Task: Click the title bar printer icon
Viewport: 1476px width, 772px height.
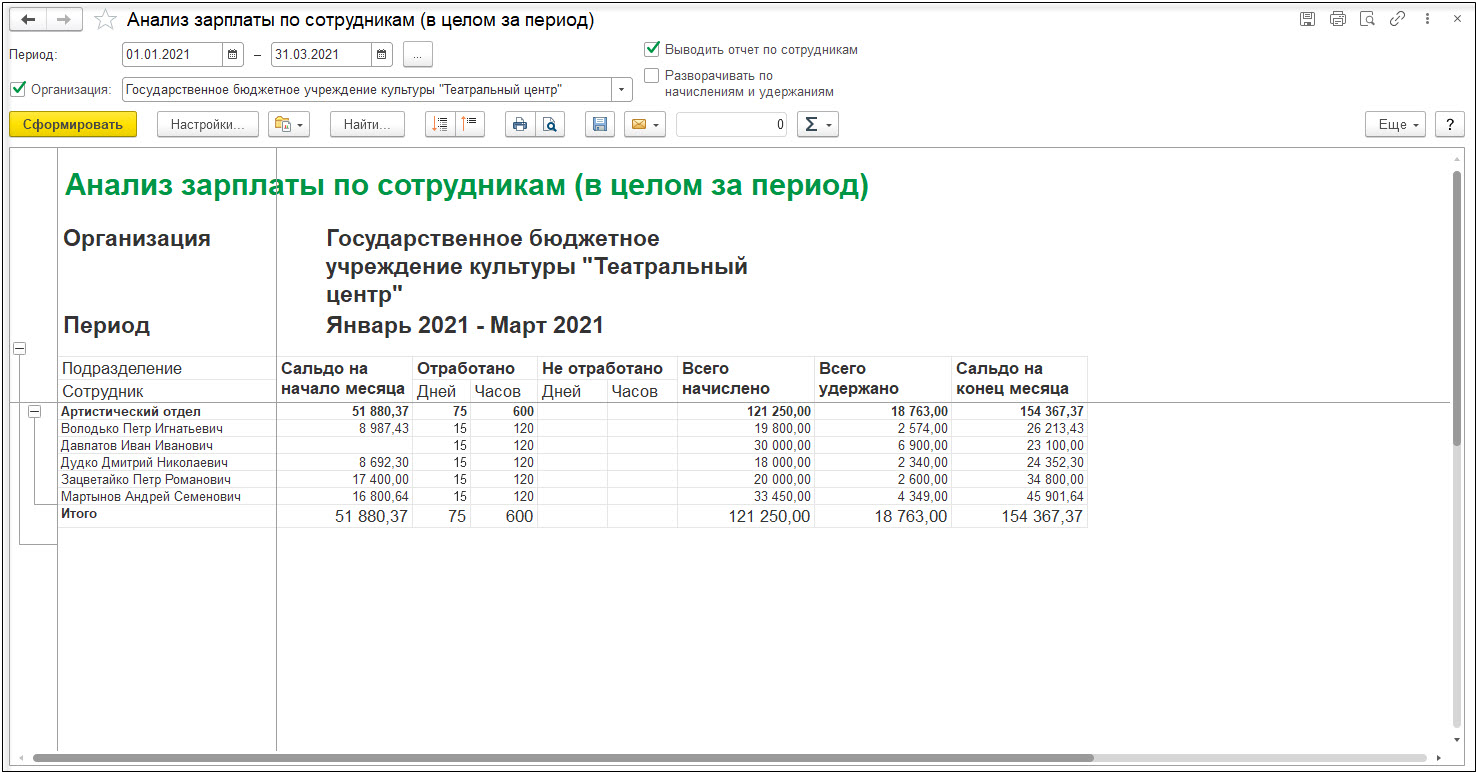Action: pyautogui.click(x=1337, y=19)
